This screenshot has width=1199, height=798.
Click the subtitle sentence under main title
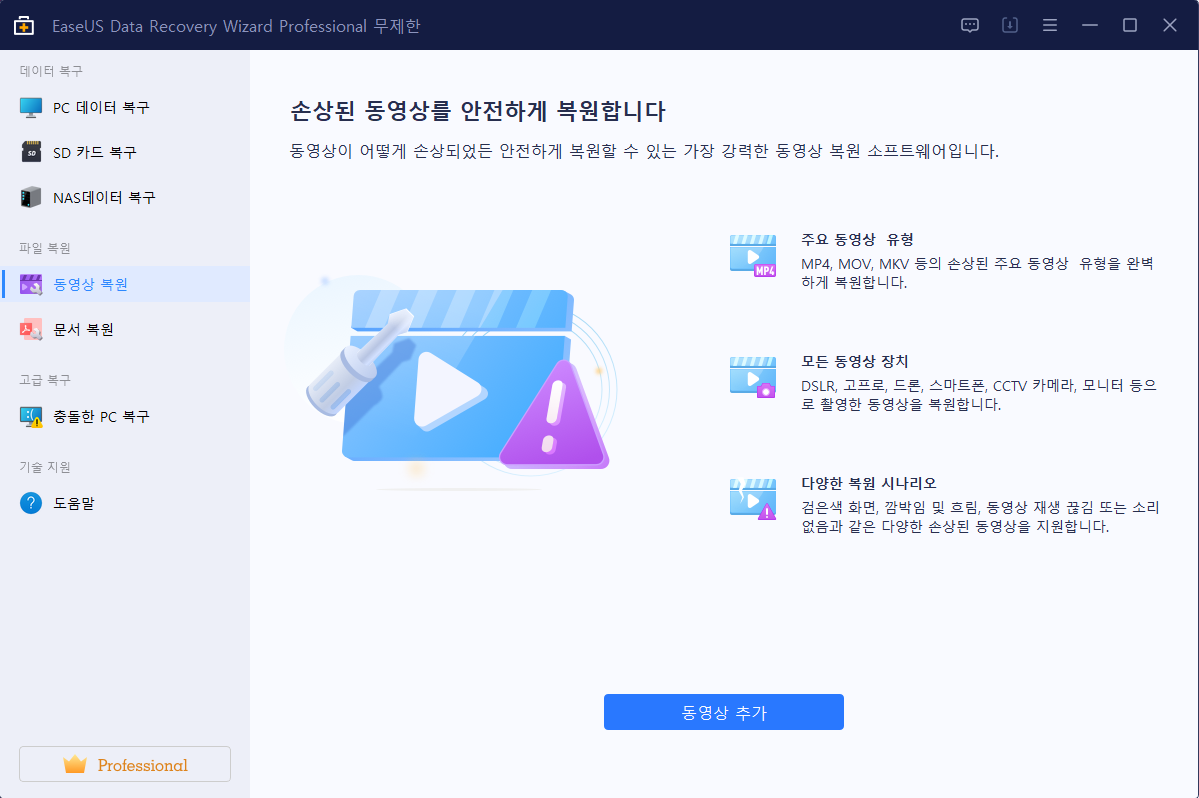645,151
